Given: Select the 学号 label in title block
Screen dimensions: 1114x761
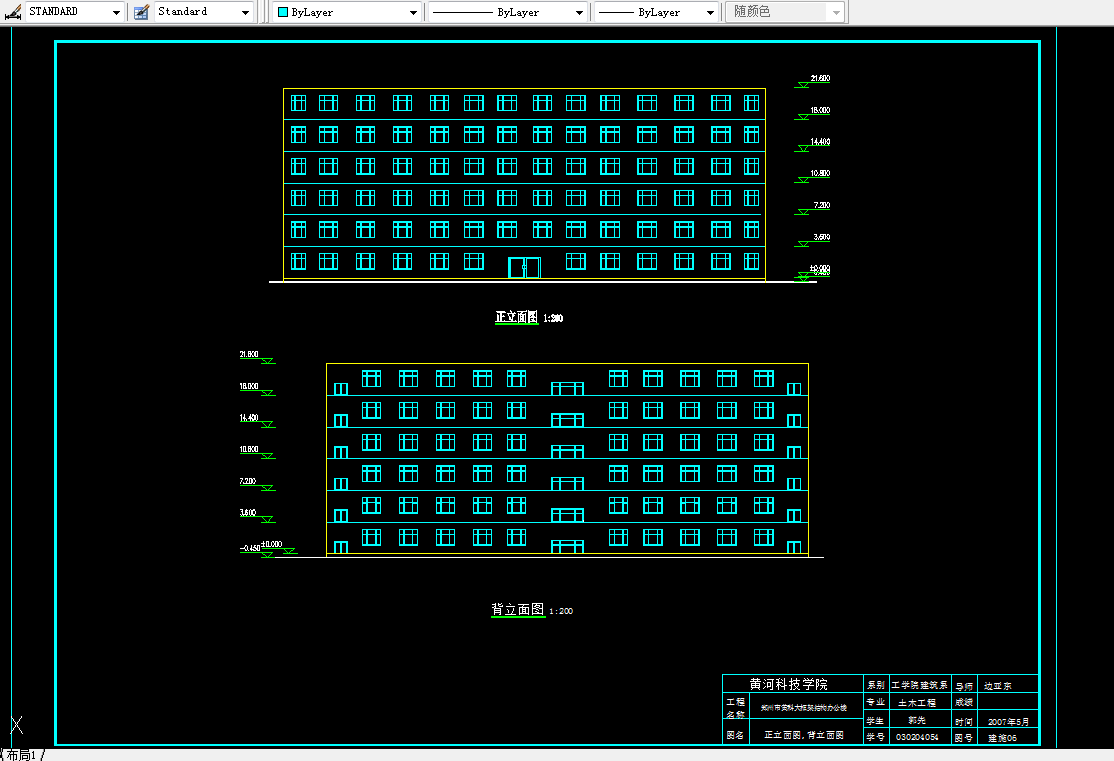Looking at the screenshot, I should (x=875, y=738).
